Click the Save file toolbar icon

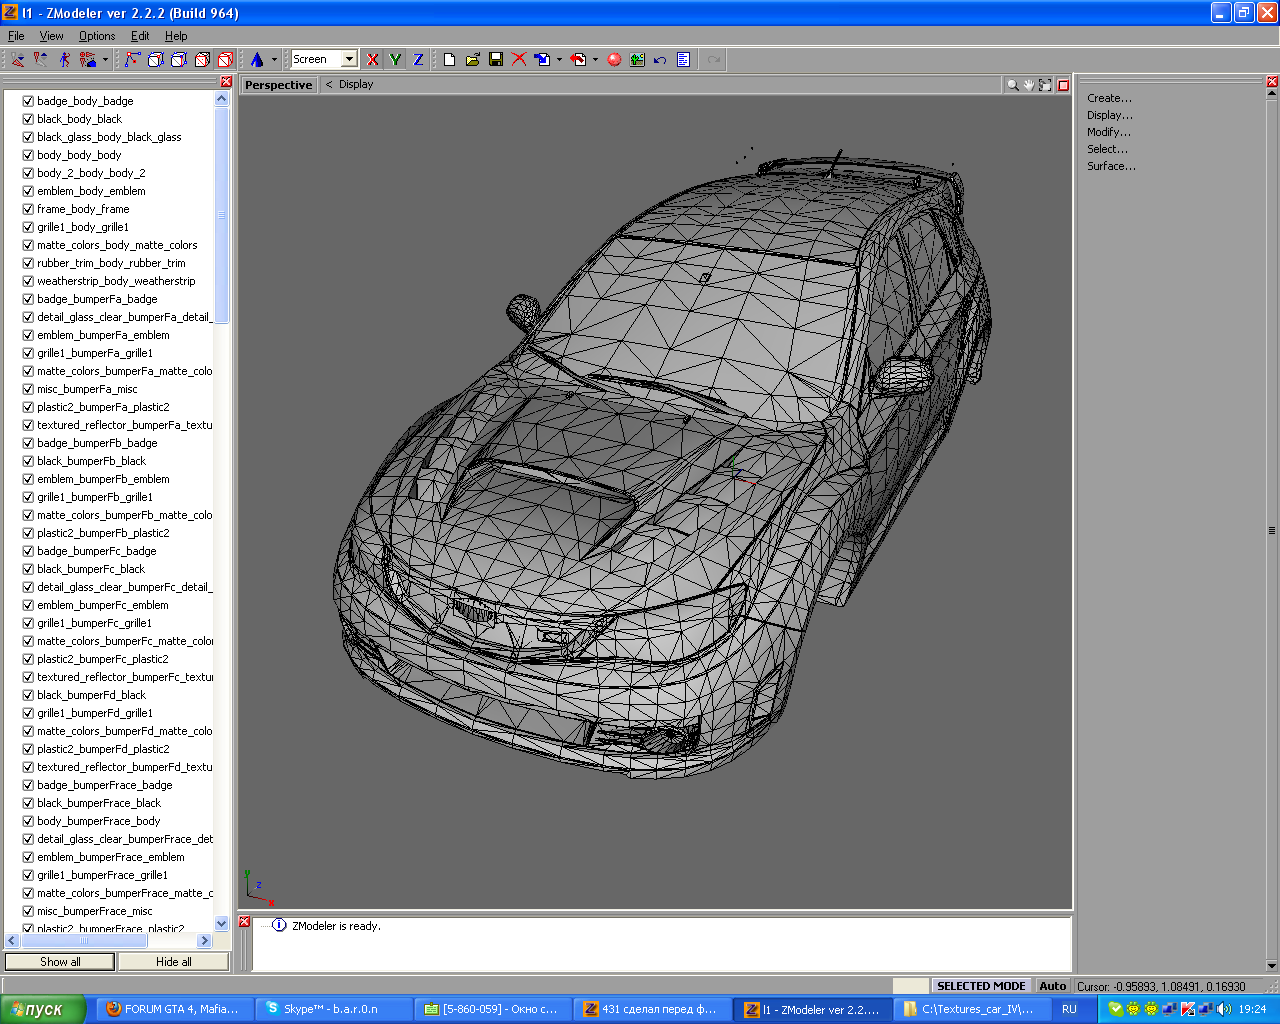(496, 60)
